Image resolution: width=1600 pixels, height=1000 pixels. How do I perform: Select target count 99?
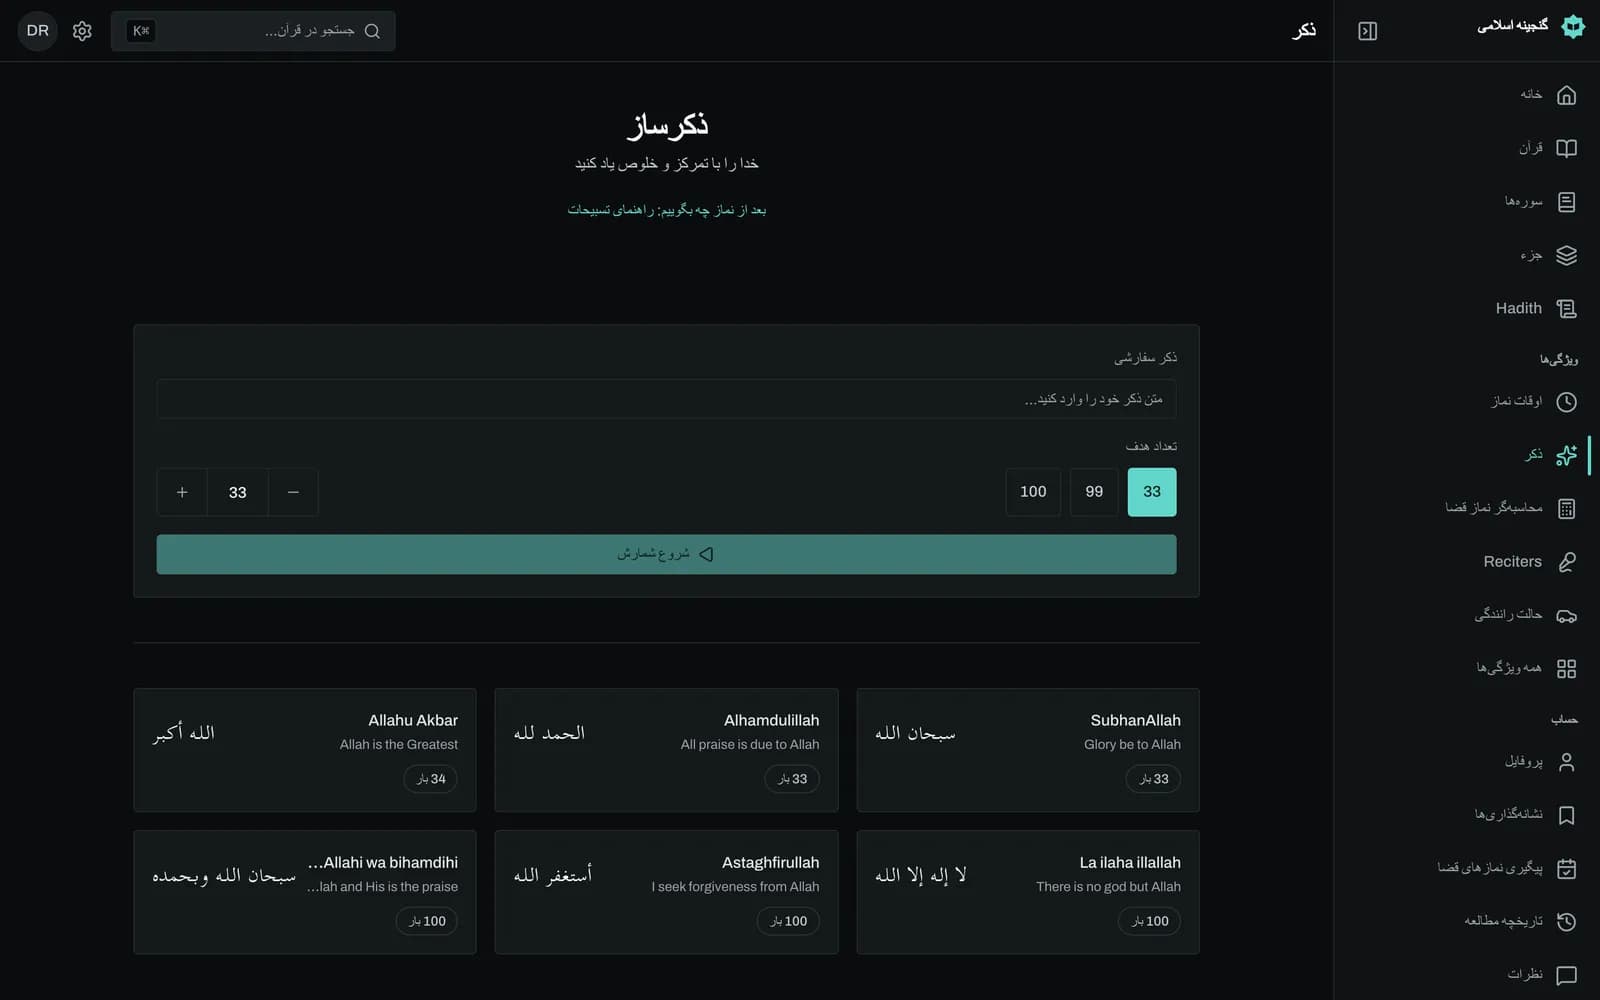tap(1094, 492)
